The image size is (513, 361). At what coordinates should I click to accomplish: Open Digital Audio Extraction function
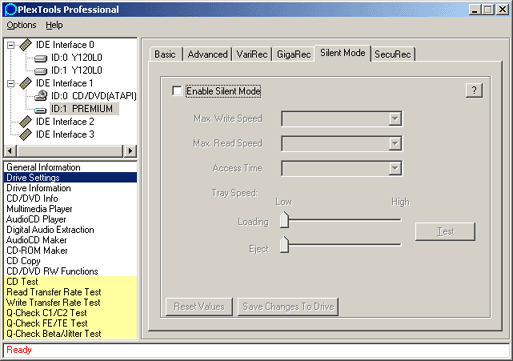(x=70, y=229)
